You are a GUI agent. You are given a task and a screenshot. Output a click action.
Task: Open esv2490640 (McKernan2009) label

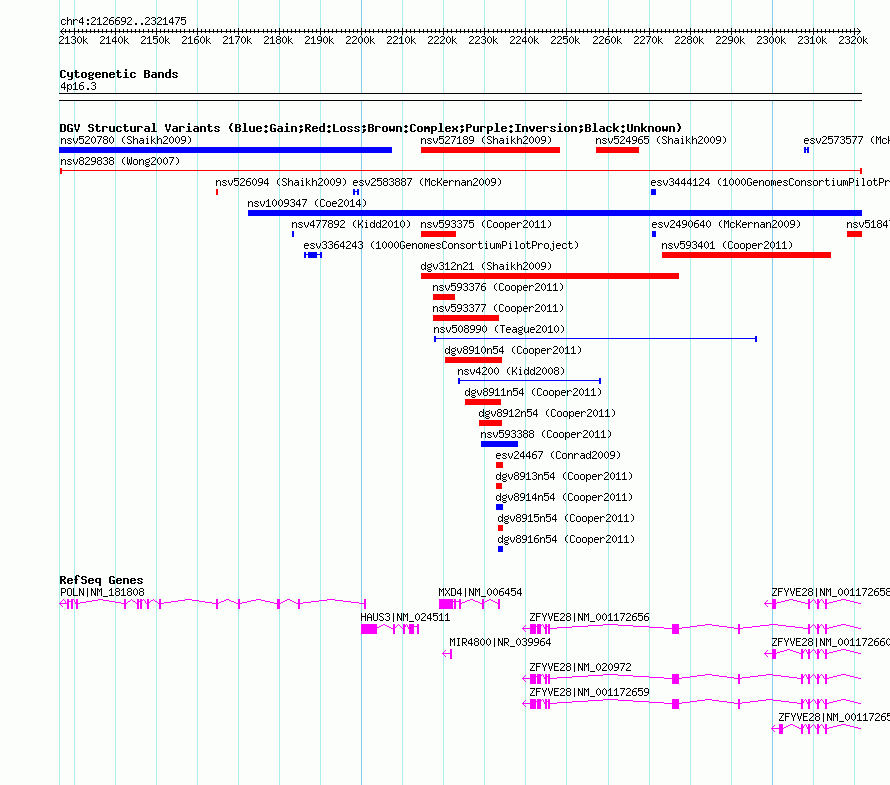pos(726,224)
